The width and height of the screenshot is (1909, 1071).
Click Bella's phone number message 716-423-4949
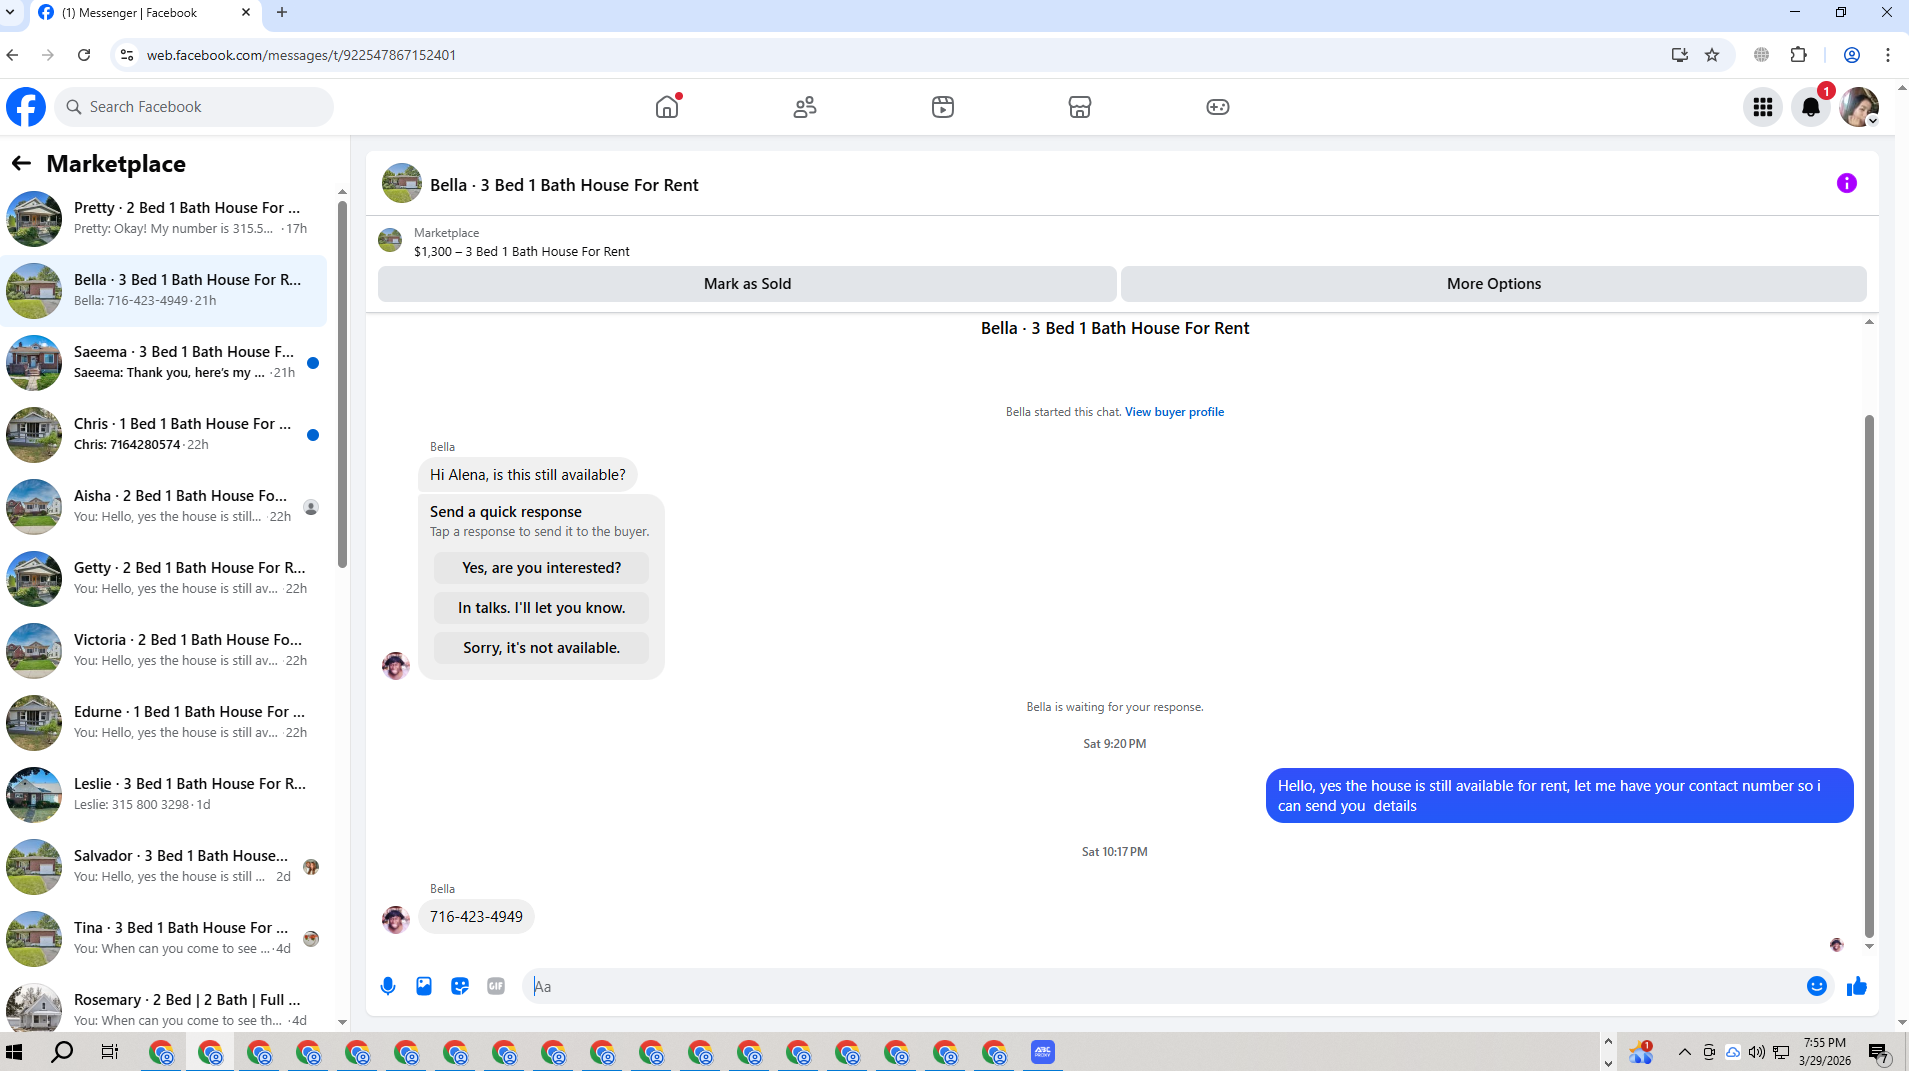coord(476,917)
